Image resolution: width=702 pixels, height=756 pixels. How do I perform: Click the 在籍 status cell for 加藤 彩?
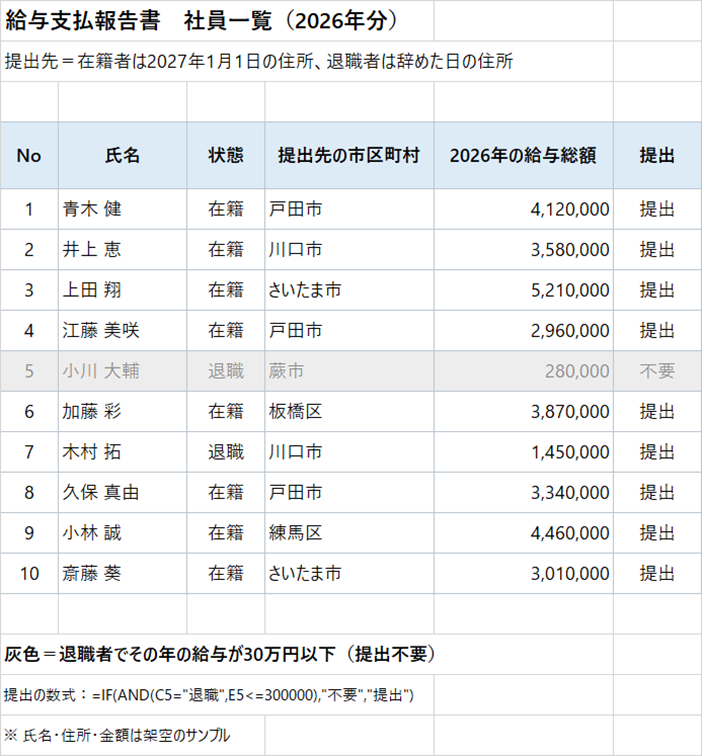226,412
